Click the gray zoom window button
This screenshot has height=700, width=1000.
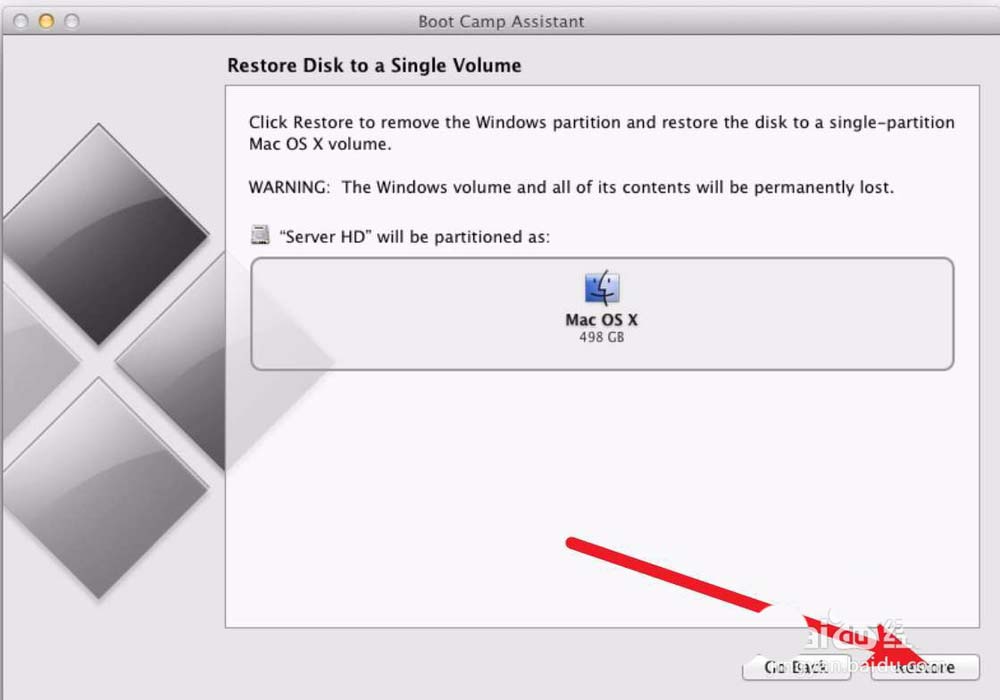coord(72,21)
